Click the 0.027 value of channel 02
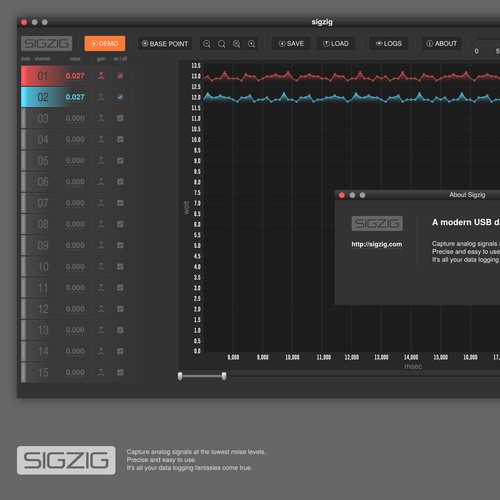Screen dimensions: 500x500 (75, 97)
